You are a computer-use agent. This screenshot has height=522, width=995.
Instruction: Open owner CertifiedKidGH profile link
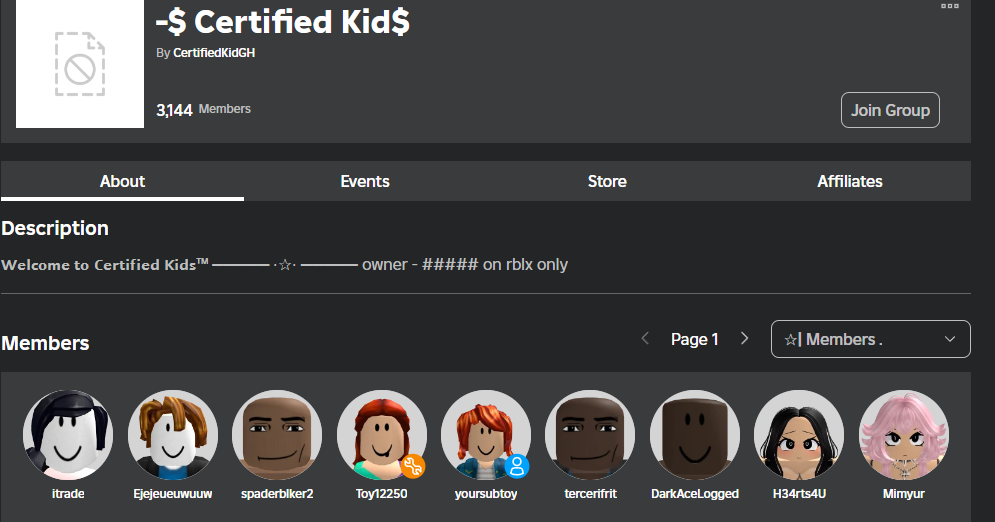[214, 53]
